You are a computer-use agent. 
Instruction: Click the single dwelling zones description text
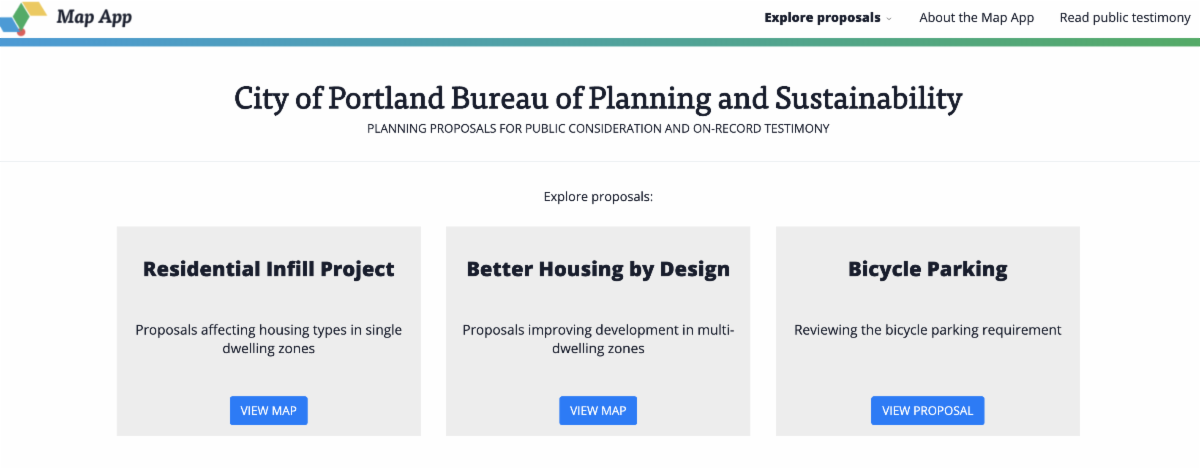click(268, 339)
